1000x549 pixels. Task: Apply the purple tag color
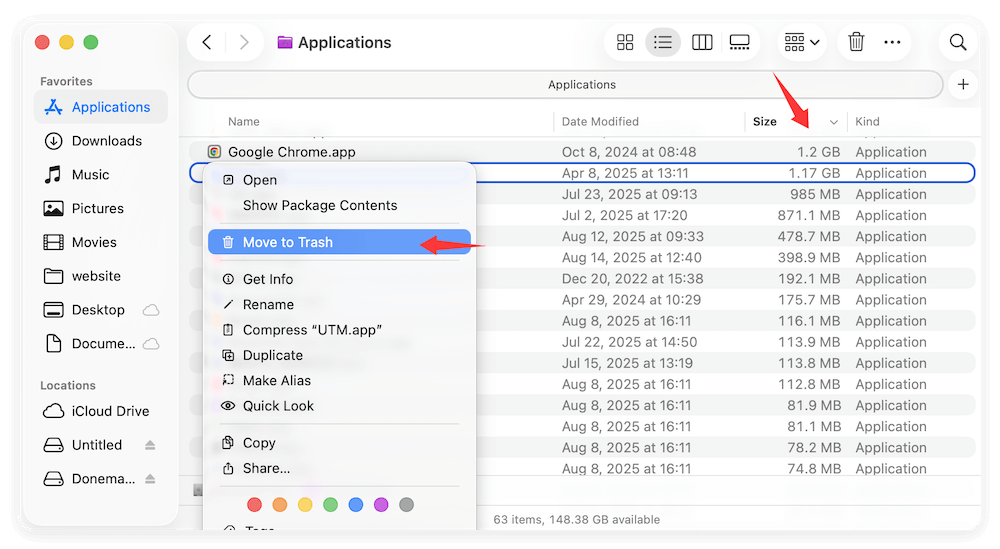(x=381, y=505)
